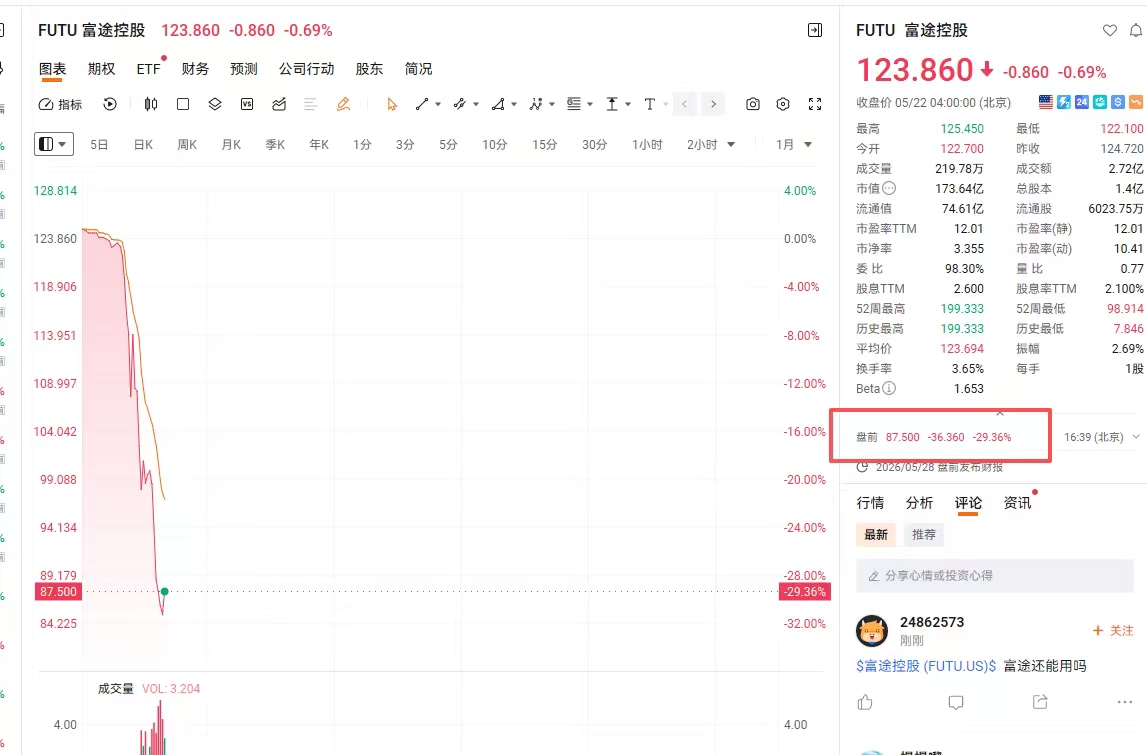
Task: Like the comment by 24862573
Action: coord(865,702)
